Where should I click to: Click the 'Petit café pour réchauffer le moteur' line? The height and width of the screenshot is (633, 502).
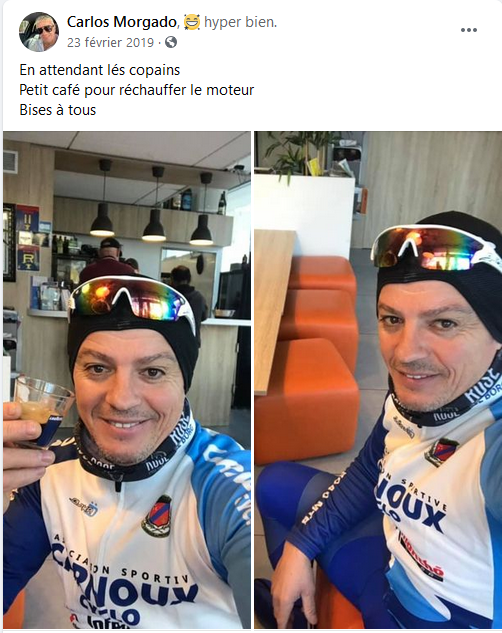pyautogui.click(x=137, y=90)
